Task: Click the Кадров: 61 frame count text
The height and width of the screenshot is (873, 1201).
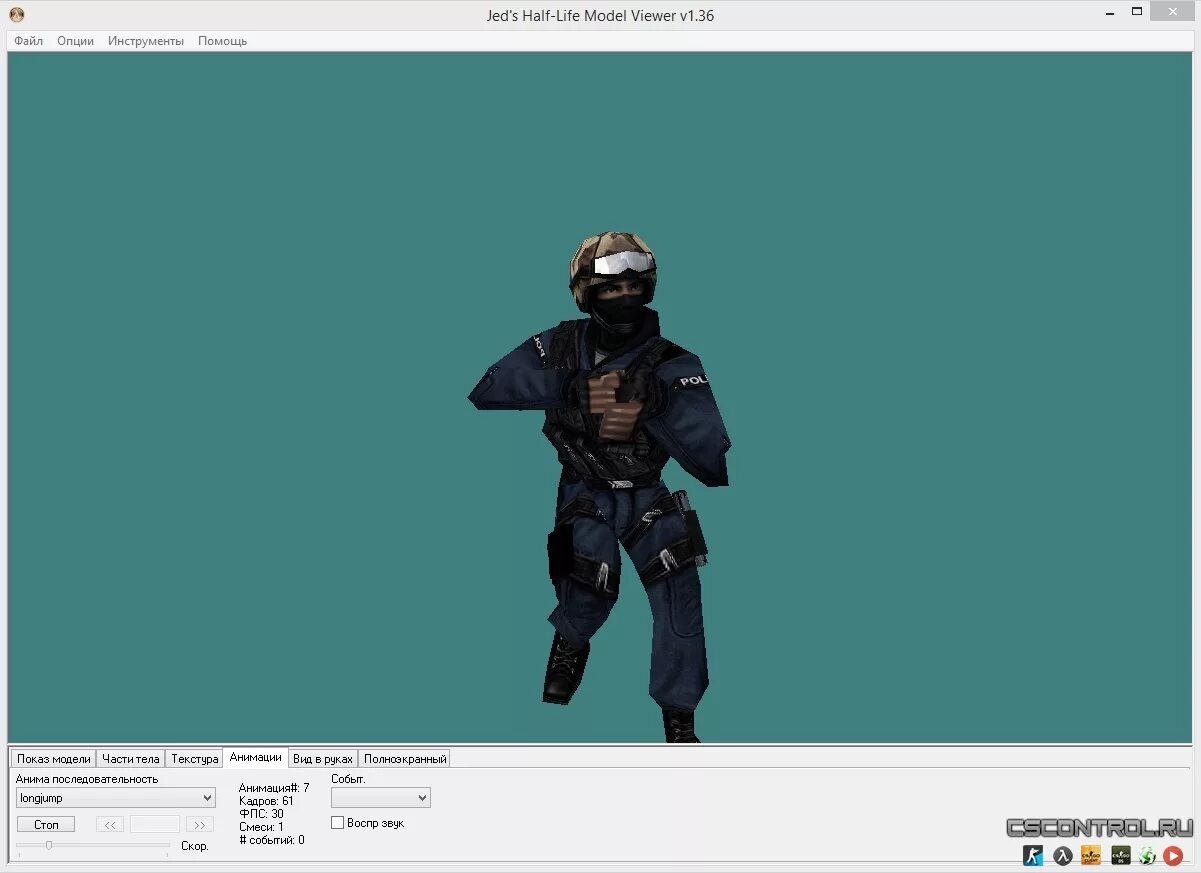Action: click(266, 801)
